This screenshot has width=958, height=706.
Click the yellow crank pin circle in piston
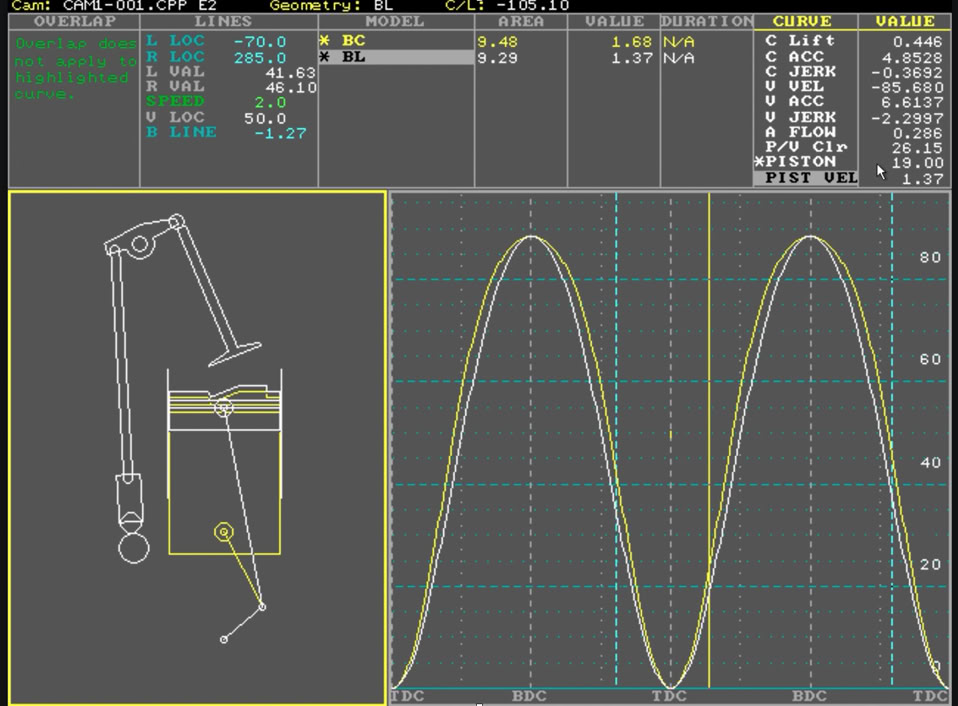224,532
